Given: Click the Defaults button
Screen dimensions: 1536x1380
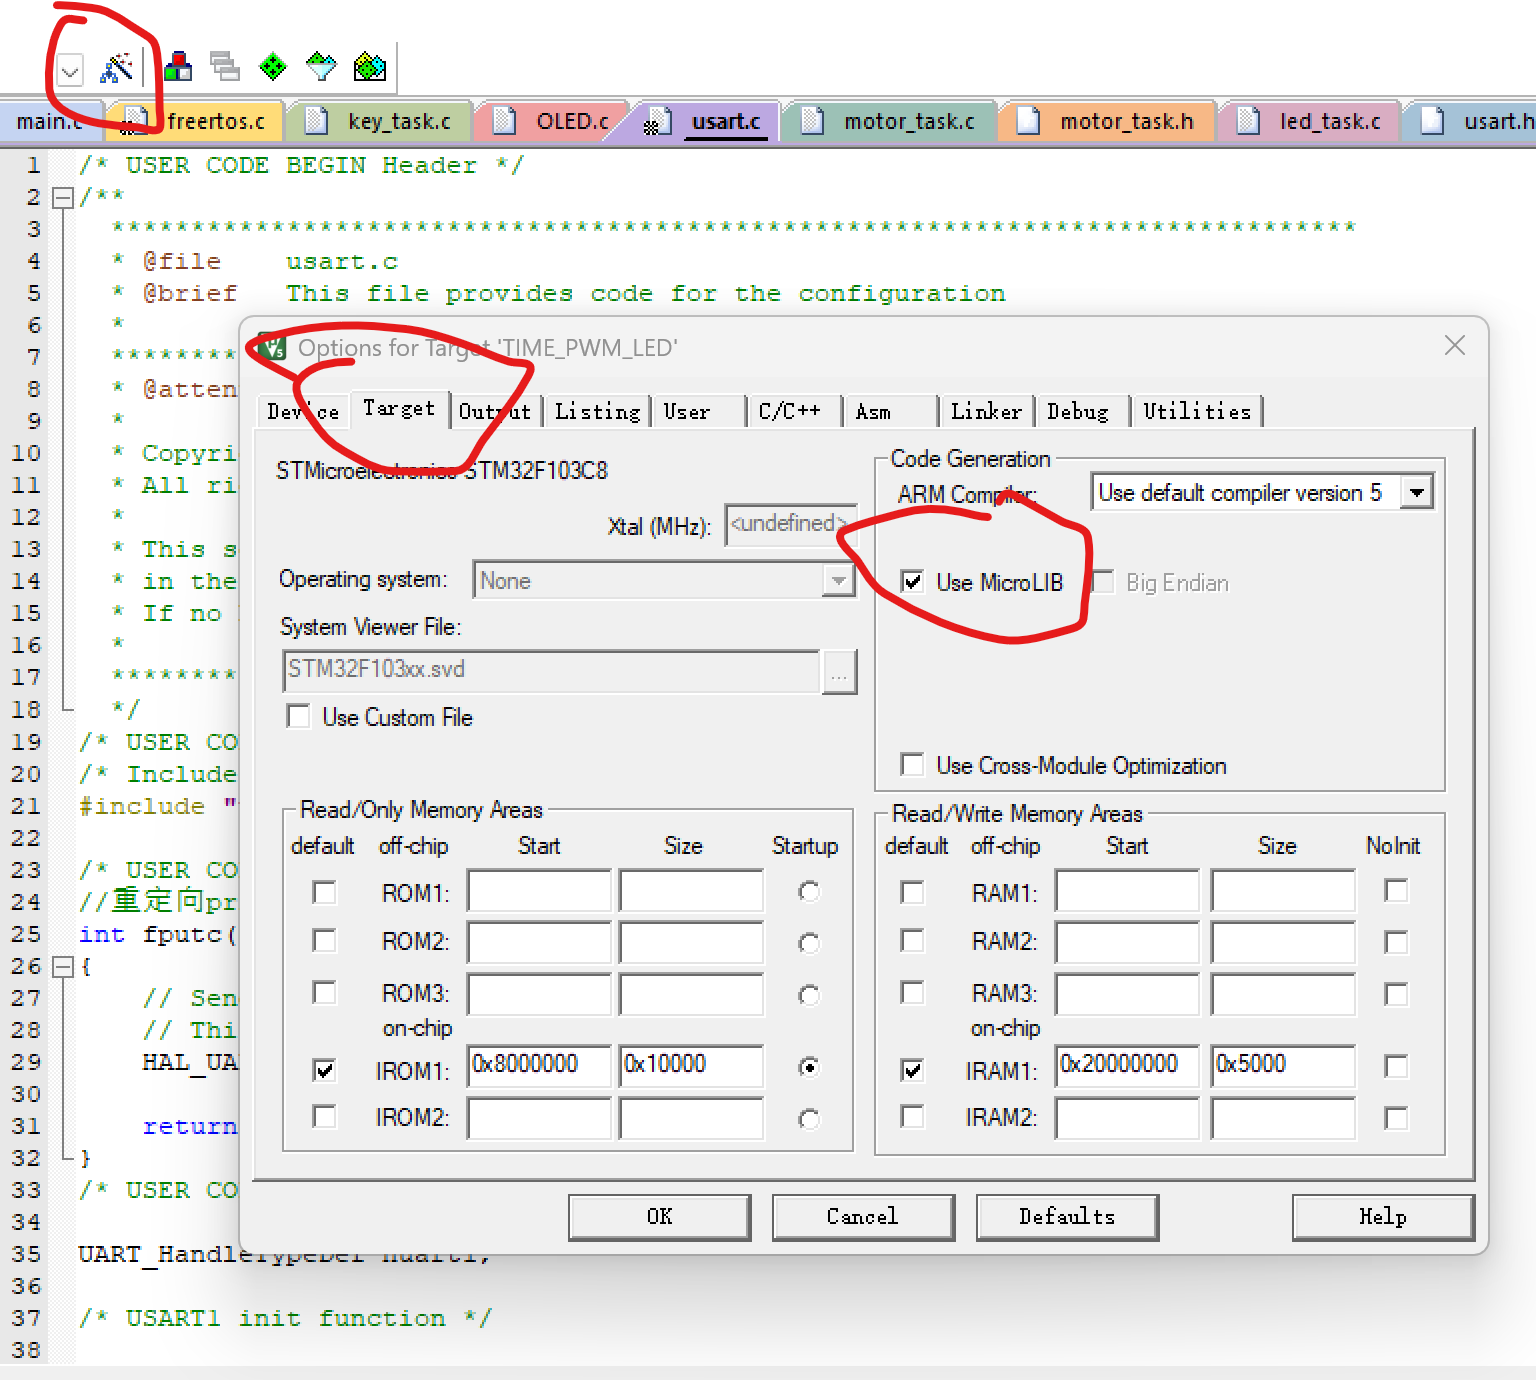Looking at the screenshot, I should coord(1067,1217).
